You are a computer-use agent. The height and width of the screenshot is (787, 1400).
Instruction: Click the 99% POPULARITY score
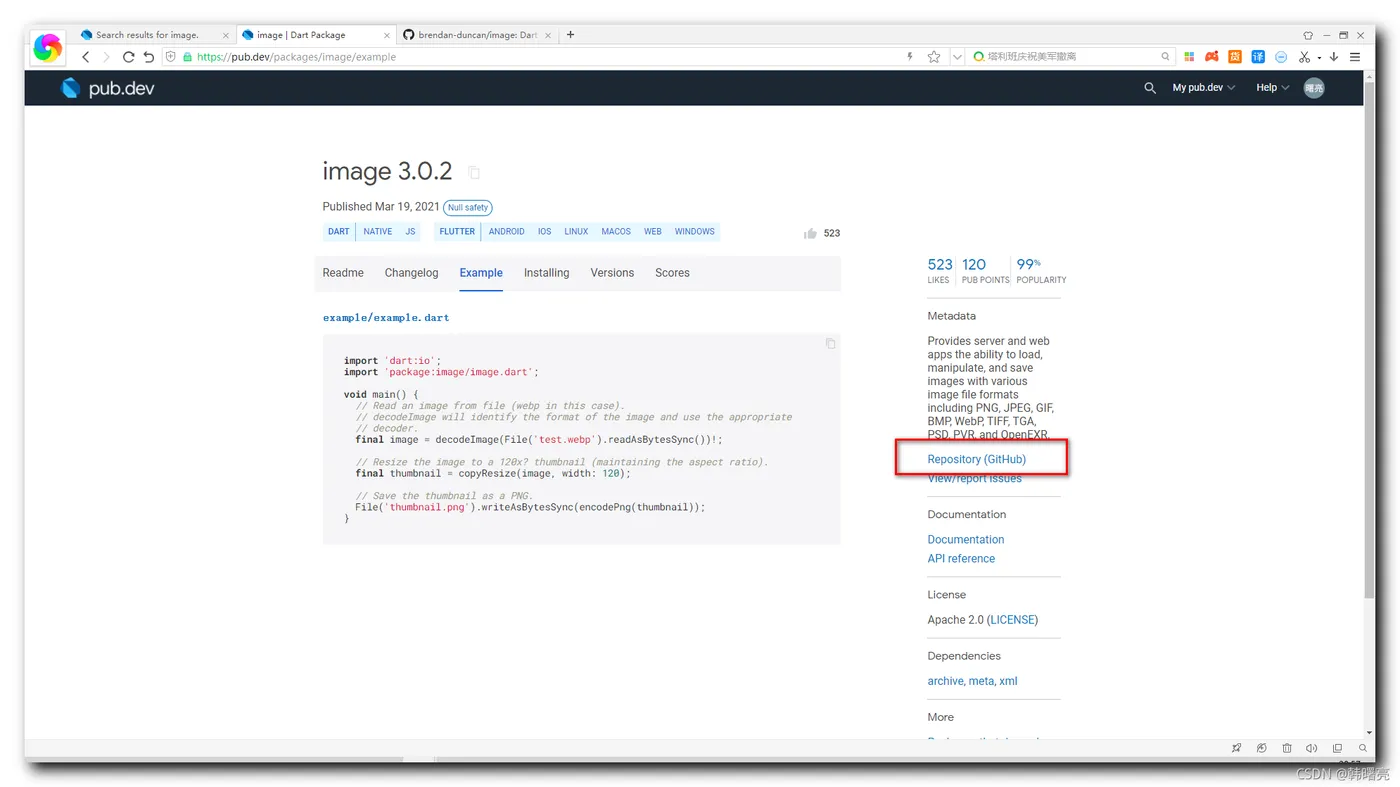[1041, 270]
